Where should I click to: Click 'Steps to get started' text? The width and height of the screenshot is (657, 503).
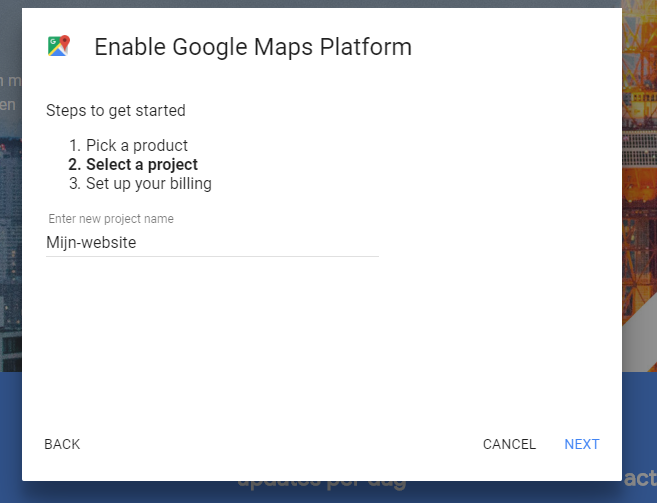pos(116,111)
